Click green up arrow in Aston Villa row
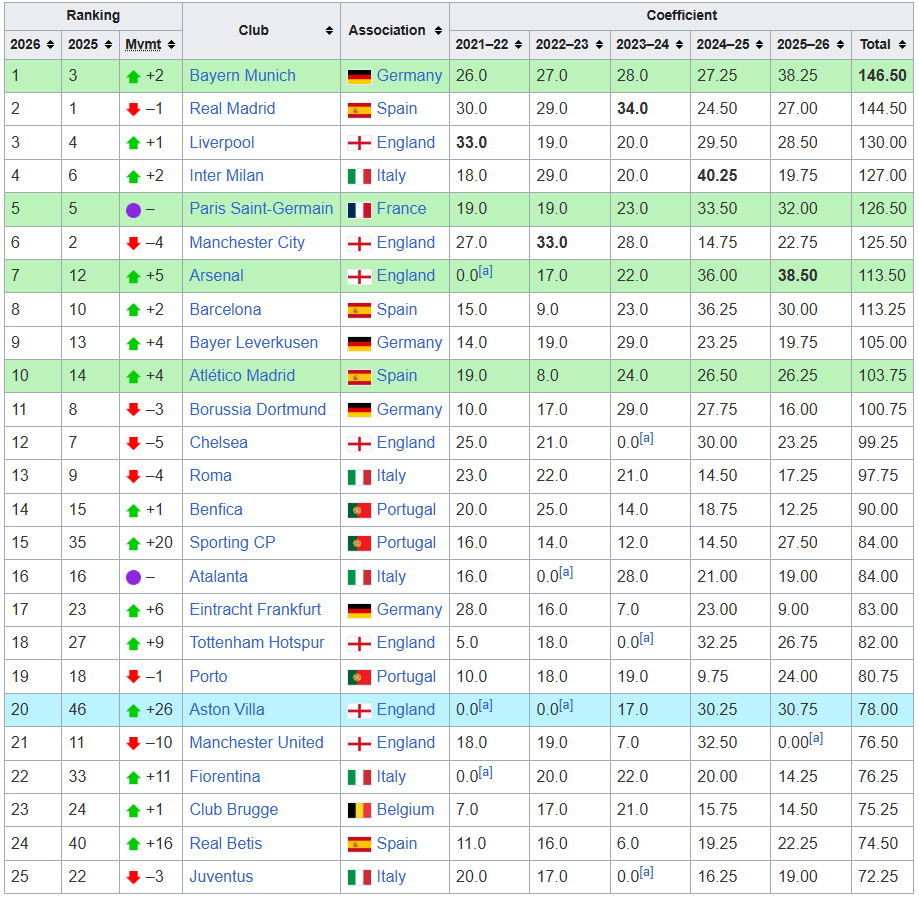The image size is (919, 905). pyautogui.click(x=134, y=711)
